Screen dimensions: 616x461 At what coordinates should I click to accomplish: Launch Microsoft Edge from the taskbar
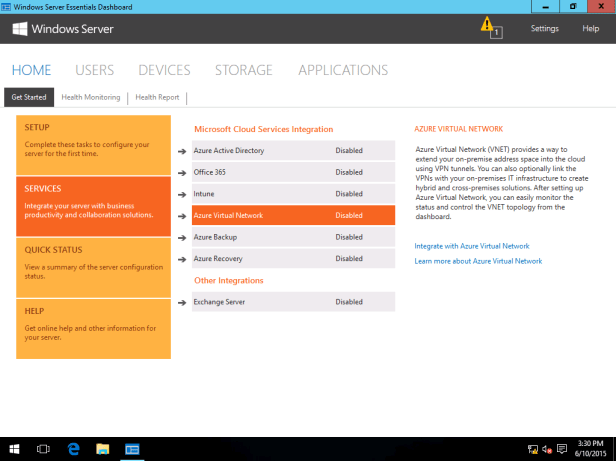73,450
